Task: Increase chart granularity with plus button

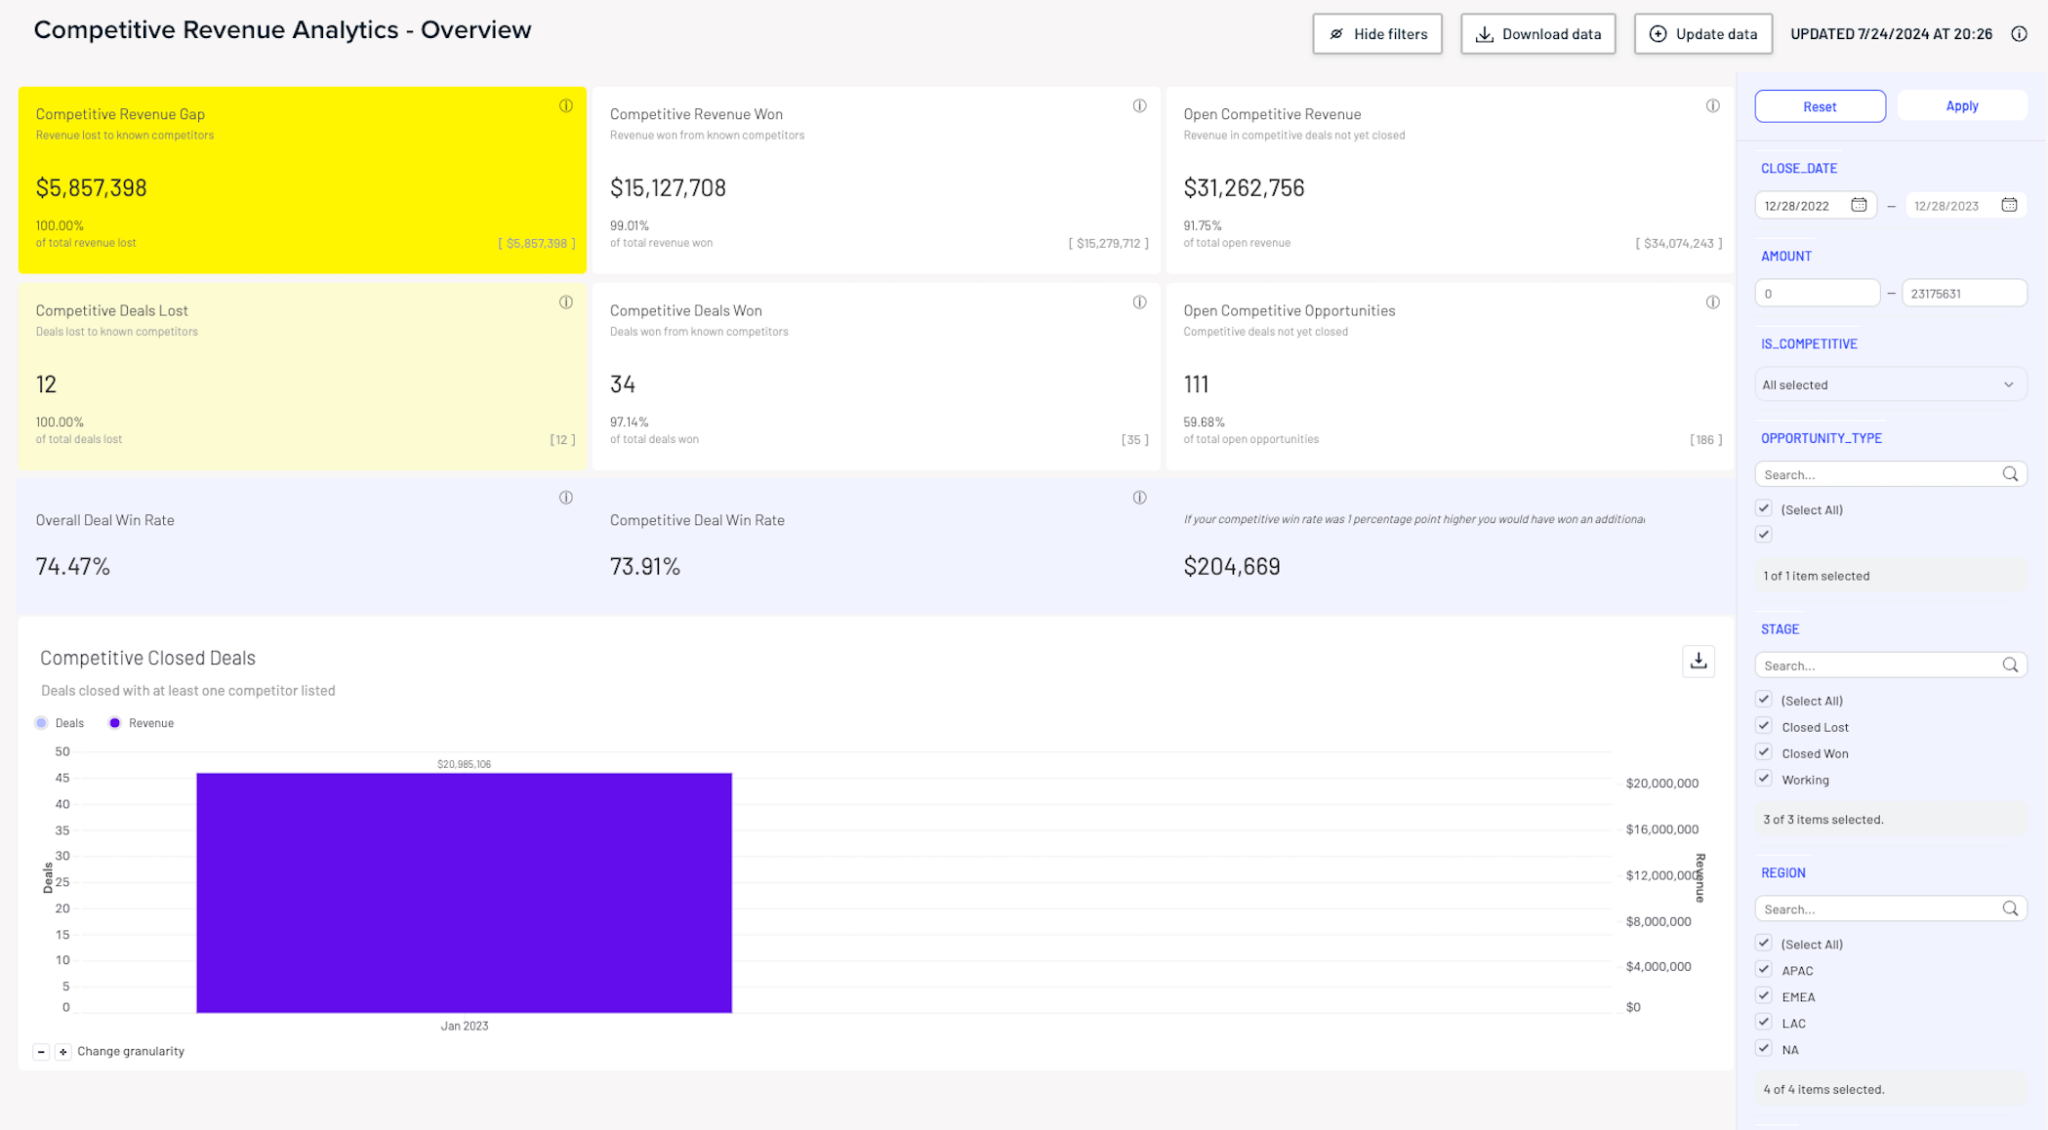Action: tap(63, 1051)
